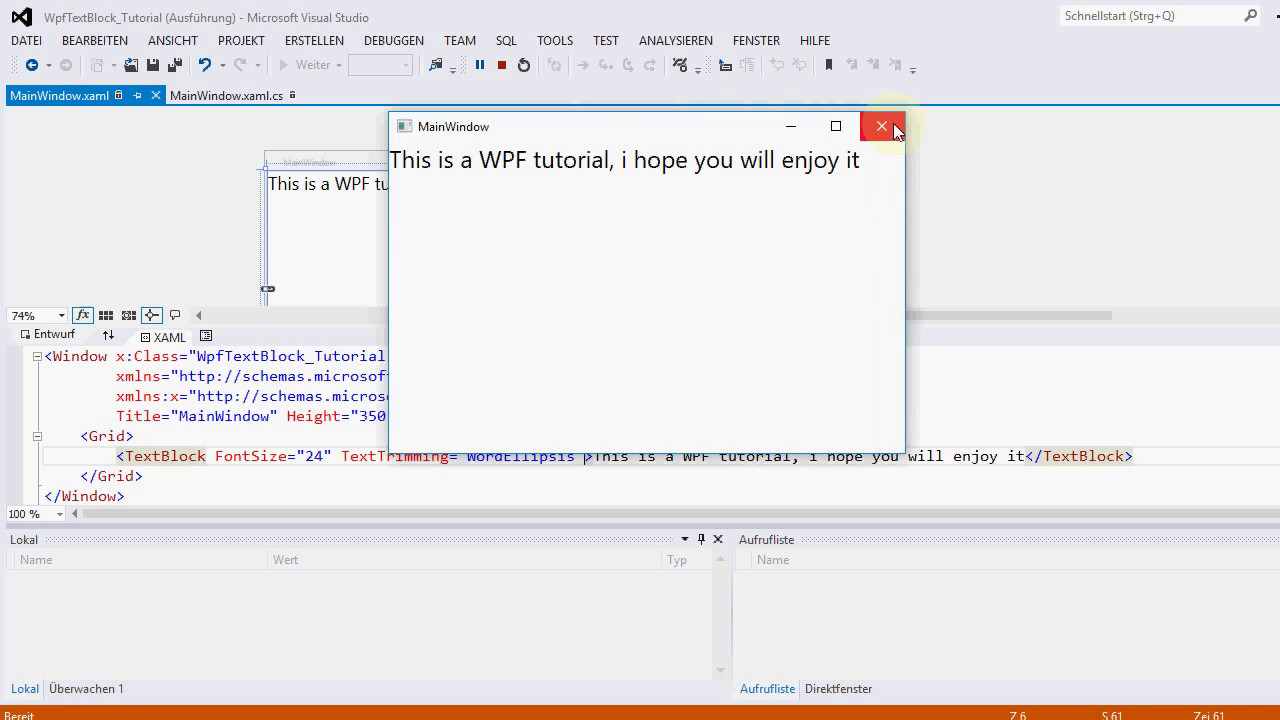Close the Lokal panel
The image size is (1280, 720).
[x=718, y=539]
